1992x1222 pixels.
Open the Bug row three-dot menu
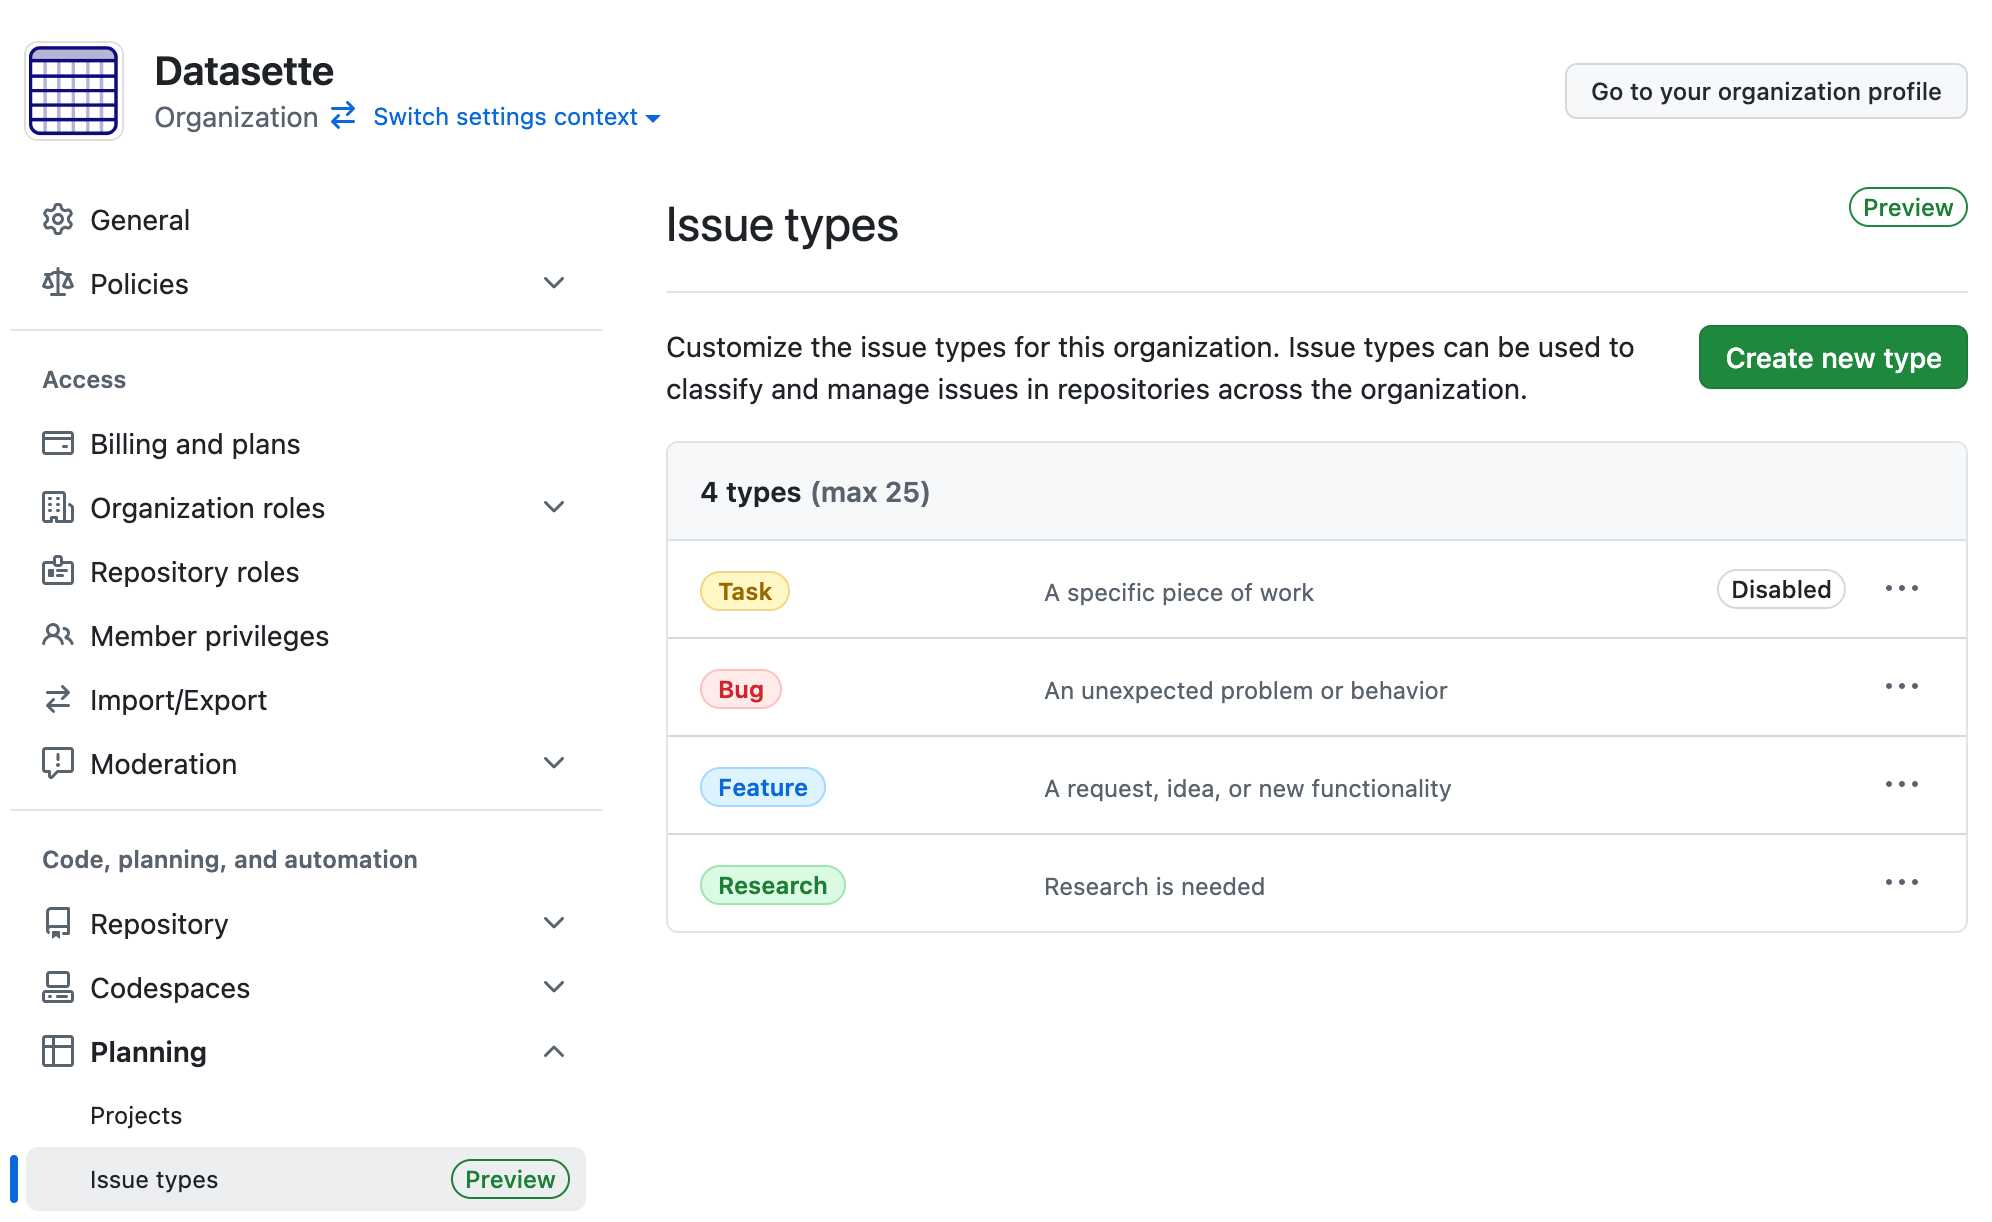[x=1902, y=686]
